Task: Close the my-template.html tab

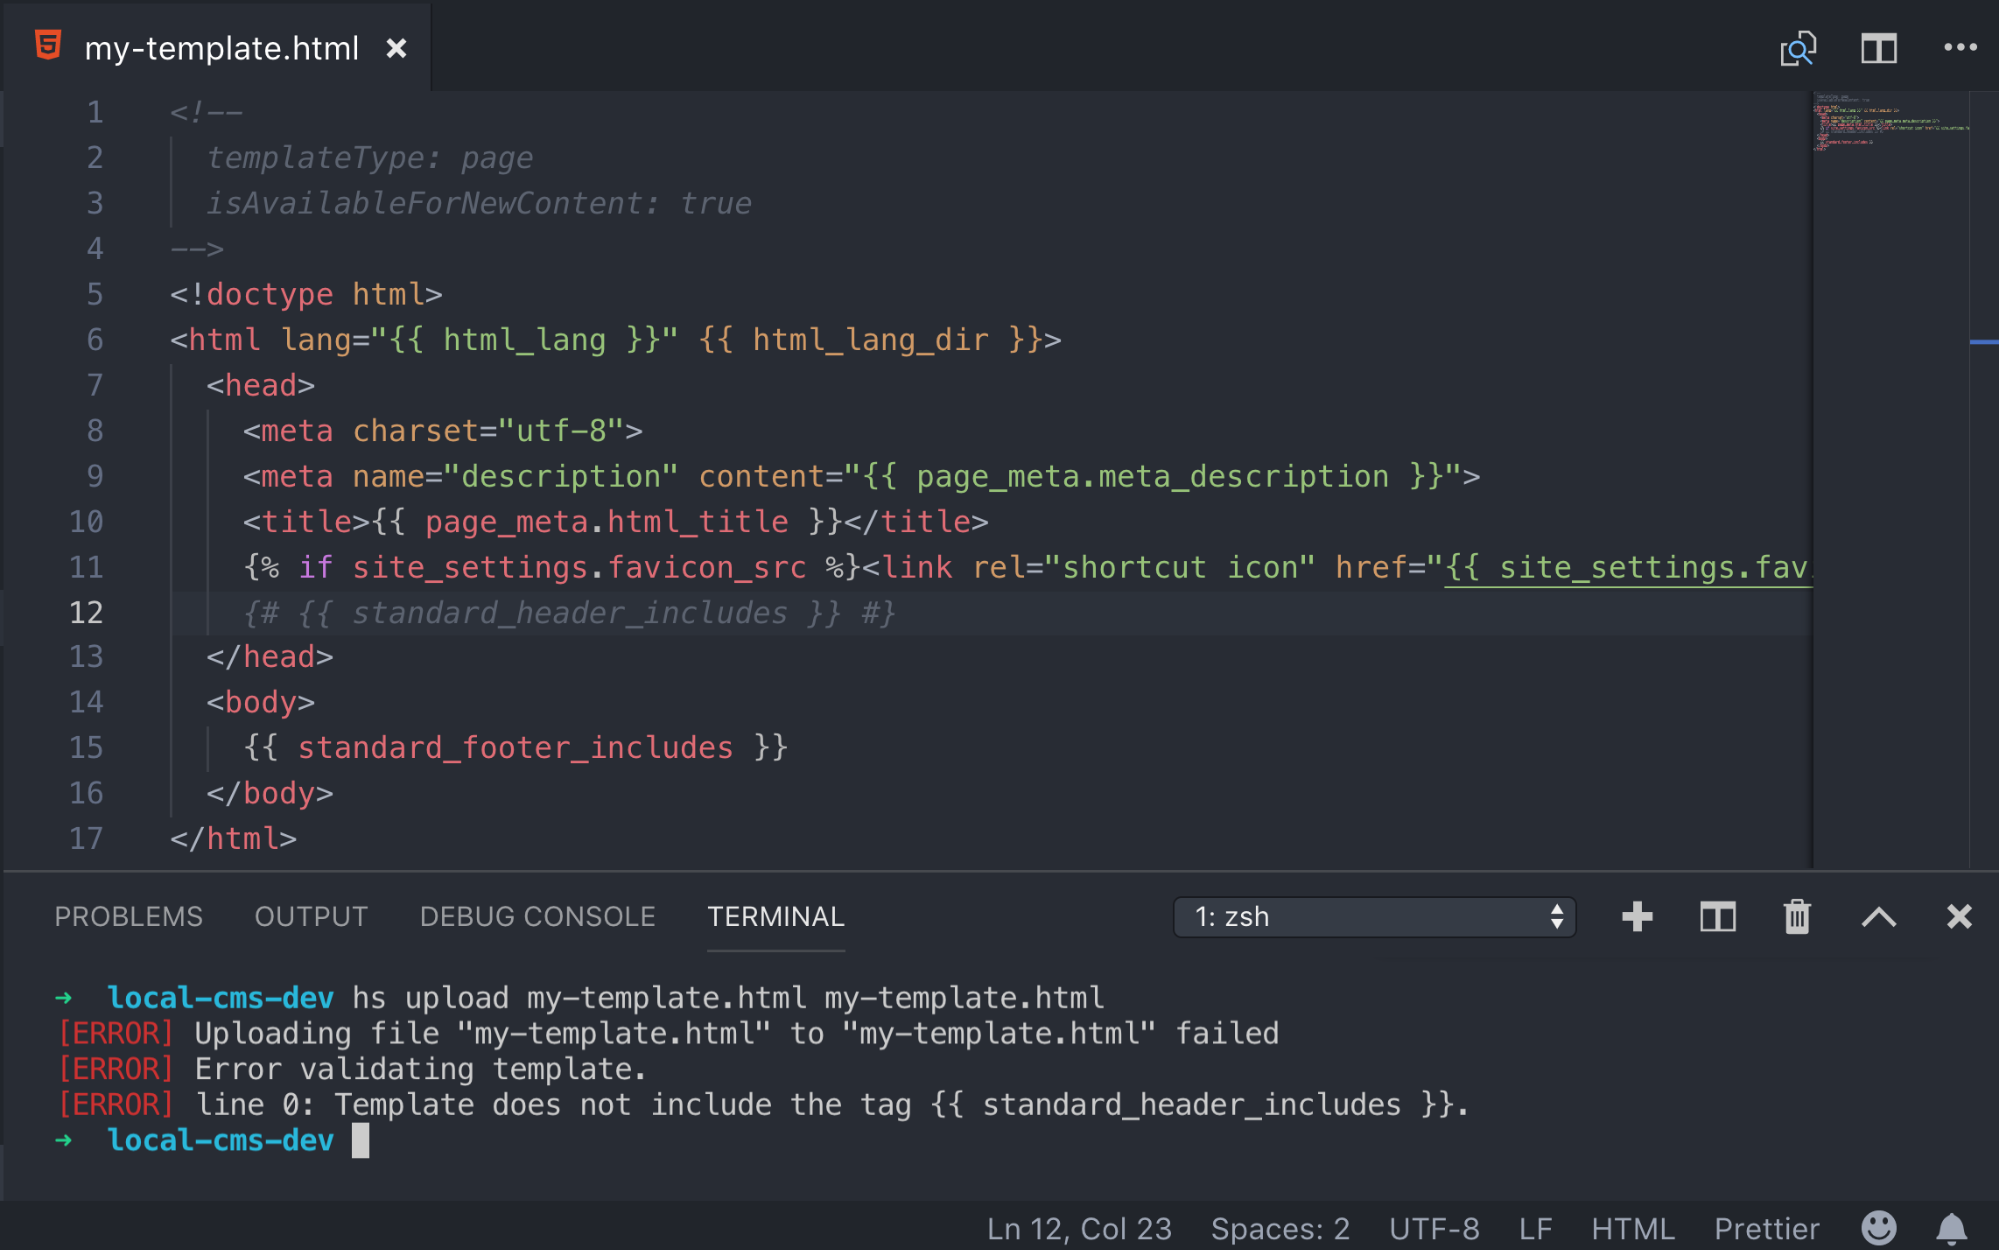Action: (x=396, y=47)
